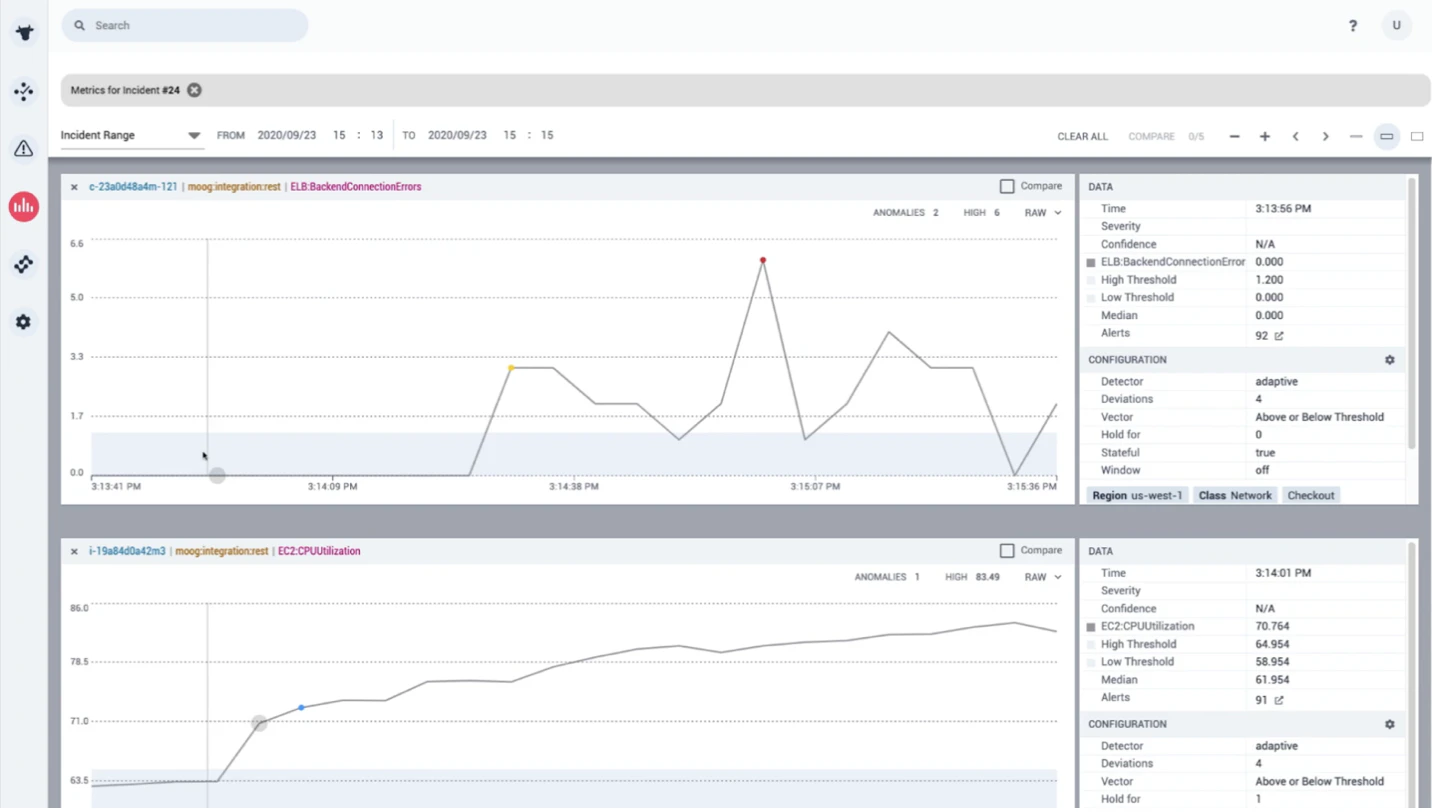Open the settings gear in sidebar
This screenshot has width=1432, height=812.
[23, 321]
